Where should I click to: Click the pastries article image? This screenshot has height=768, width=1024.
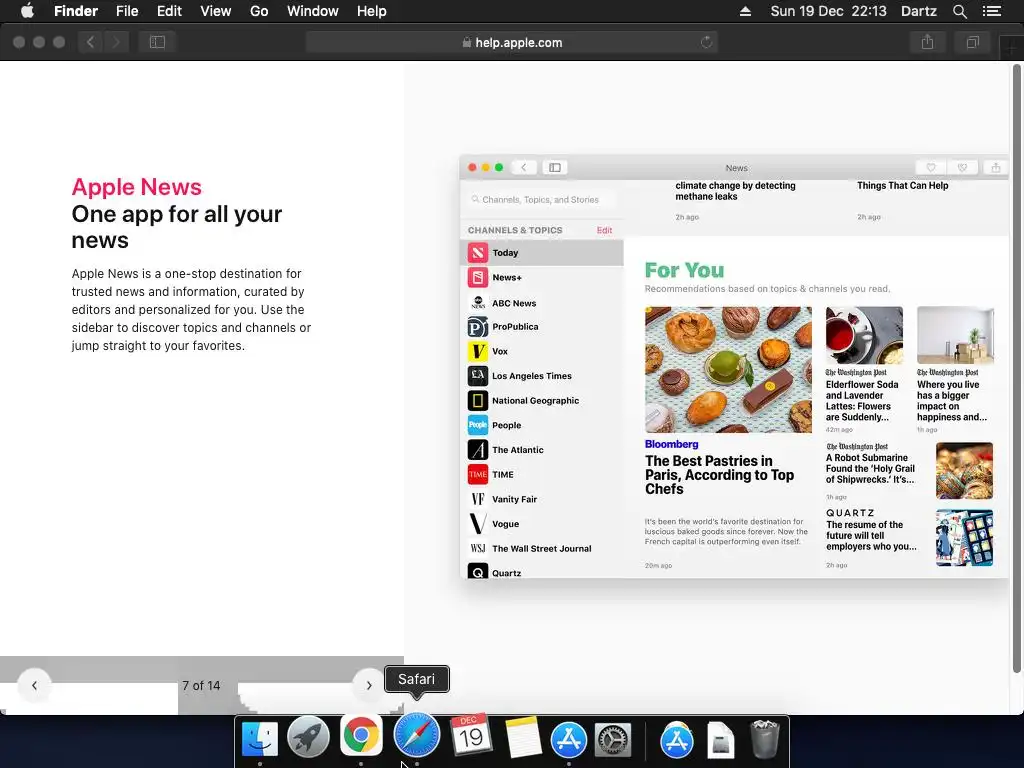728,370
